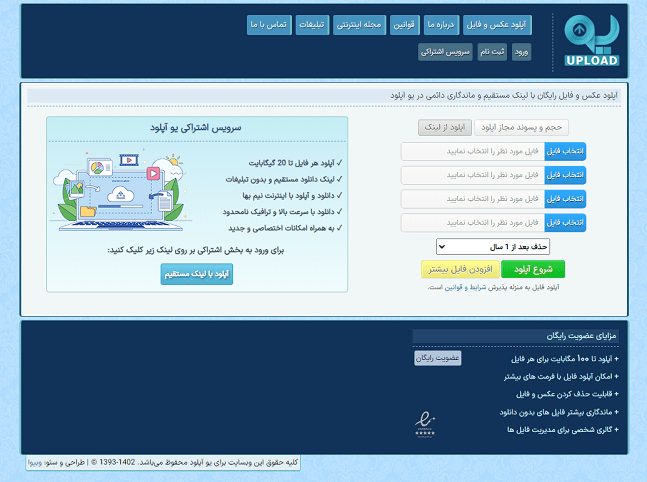Click the text 'لینک دانلود مستقیم و بدون تبلیغات'
The image size is (647, 482).
pyautogui.click(x=280, y=179)
